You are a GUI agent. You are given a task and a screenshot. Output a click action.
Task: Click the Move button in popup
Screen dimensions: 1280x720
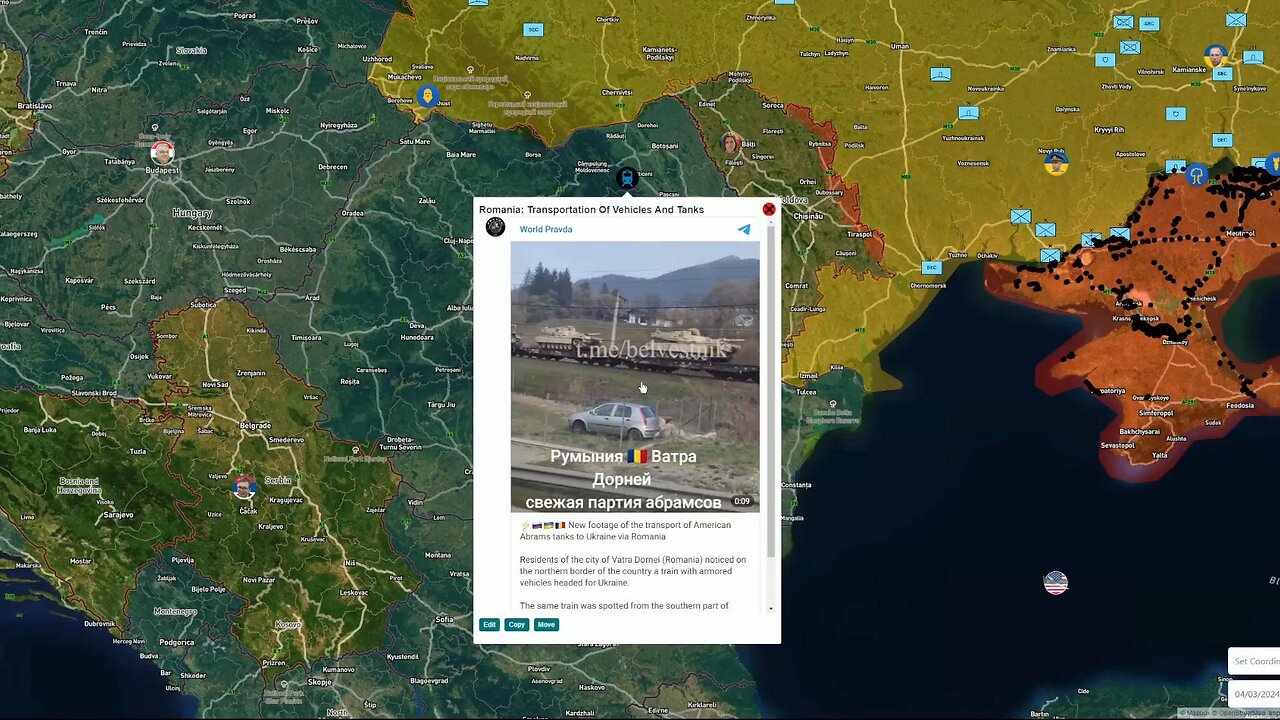coord(546,624)
